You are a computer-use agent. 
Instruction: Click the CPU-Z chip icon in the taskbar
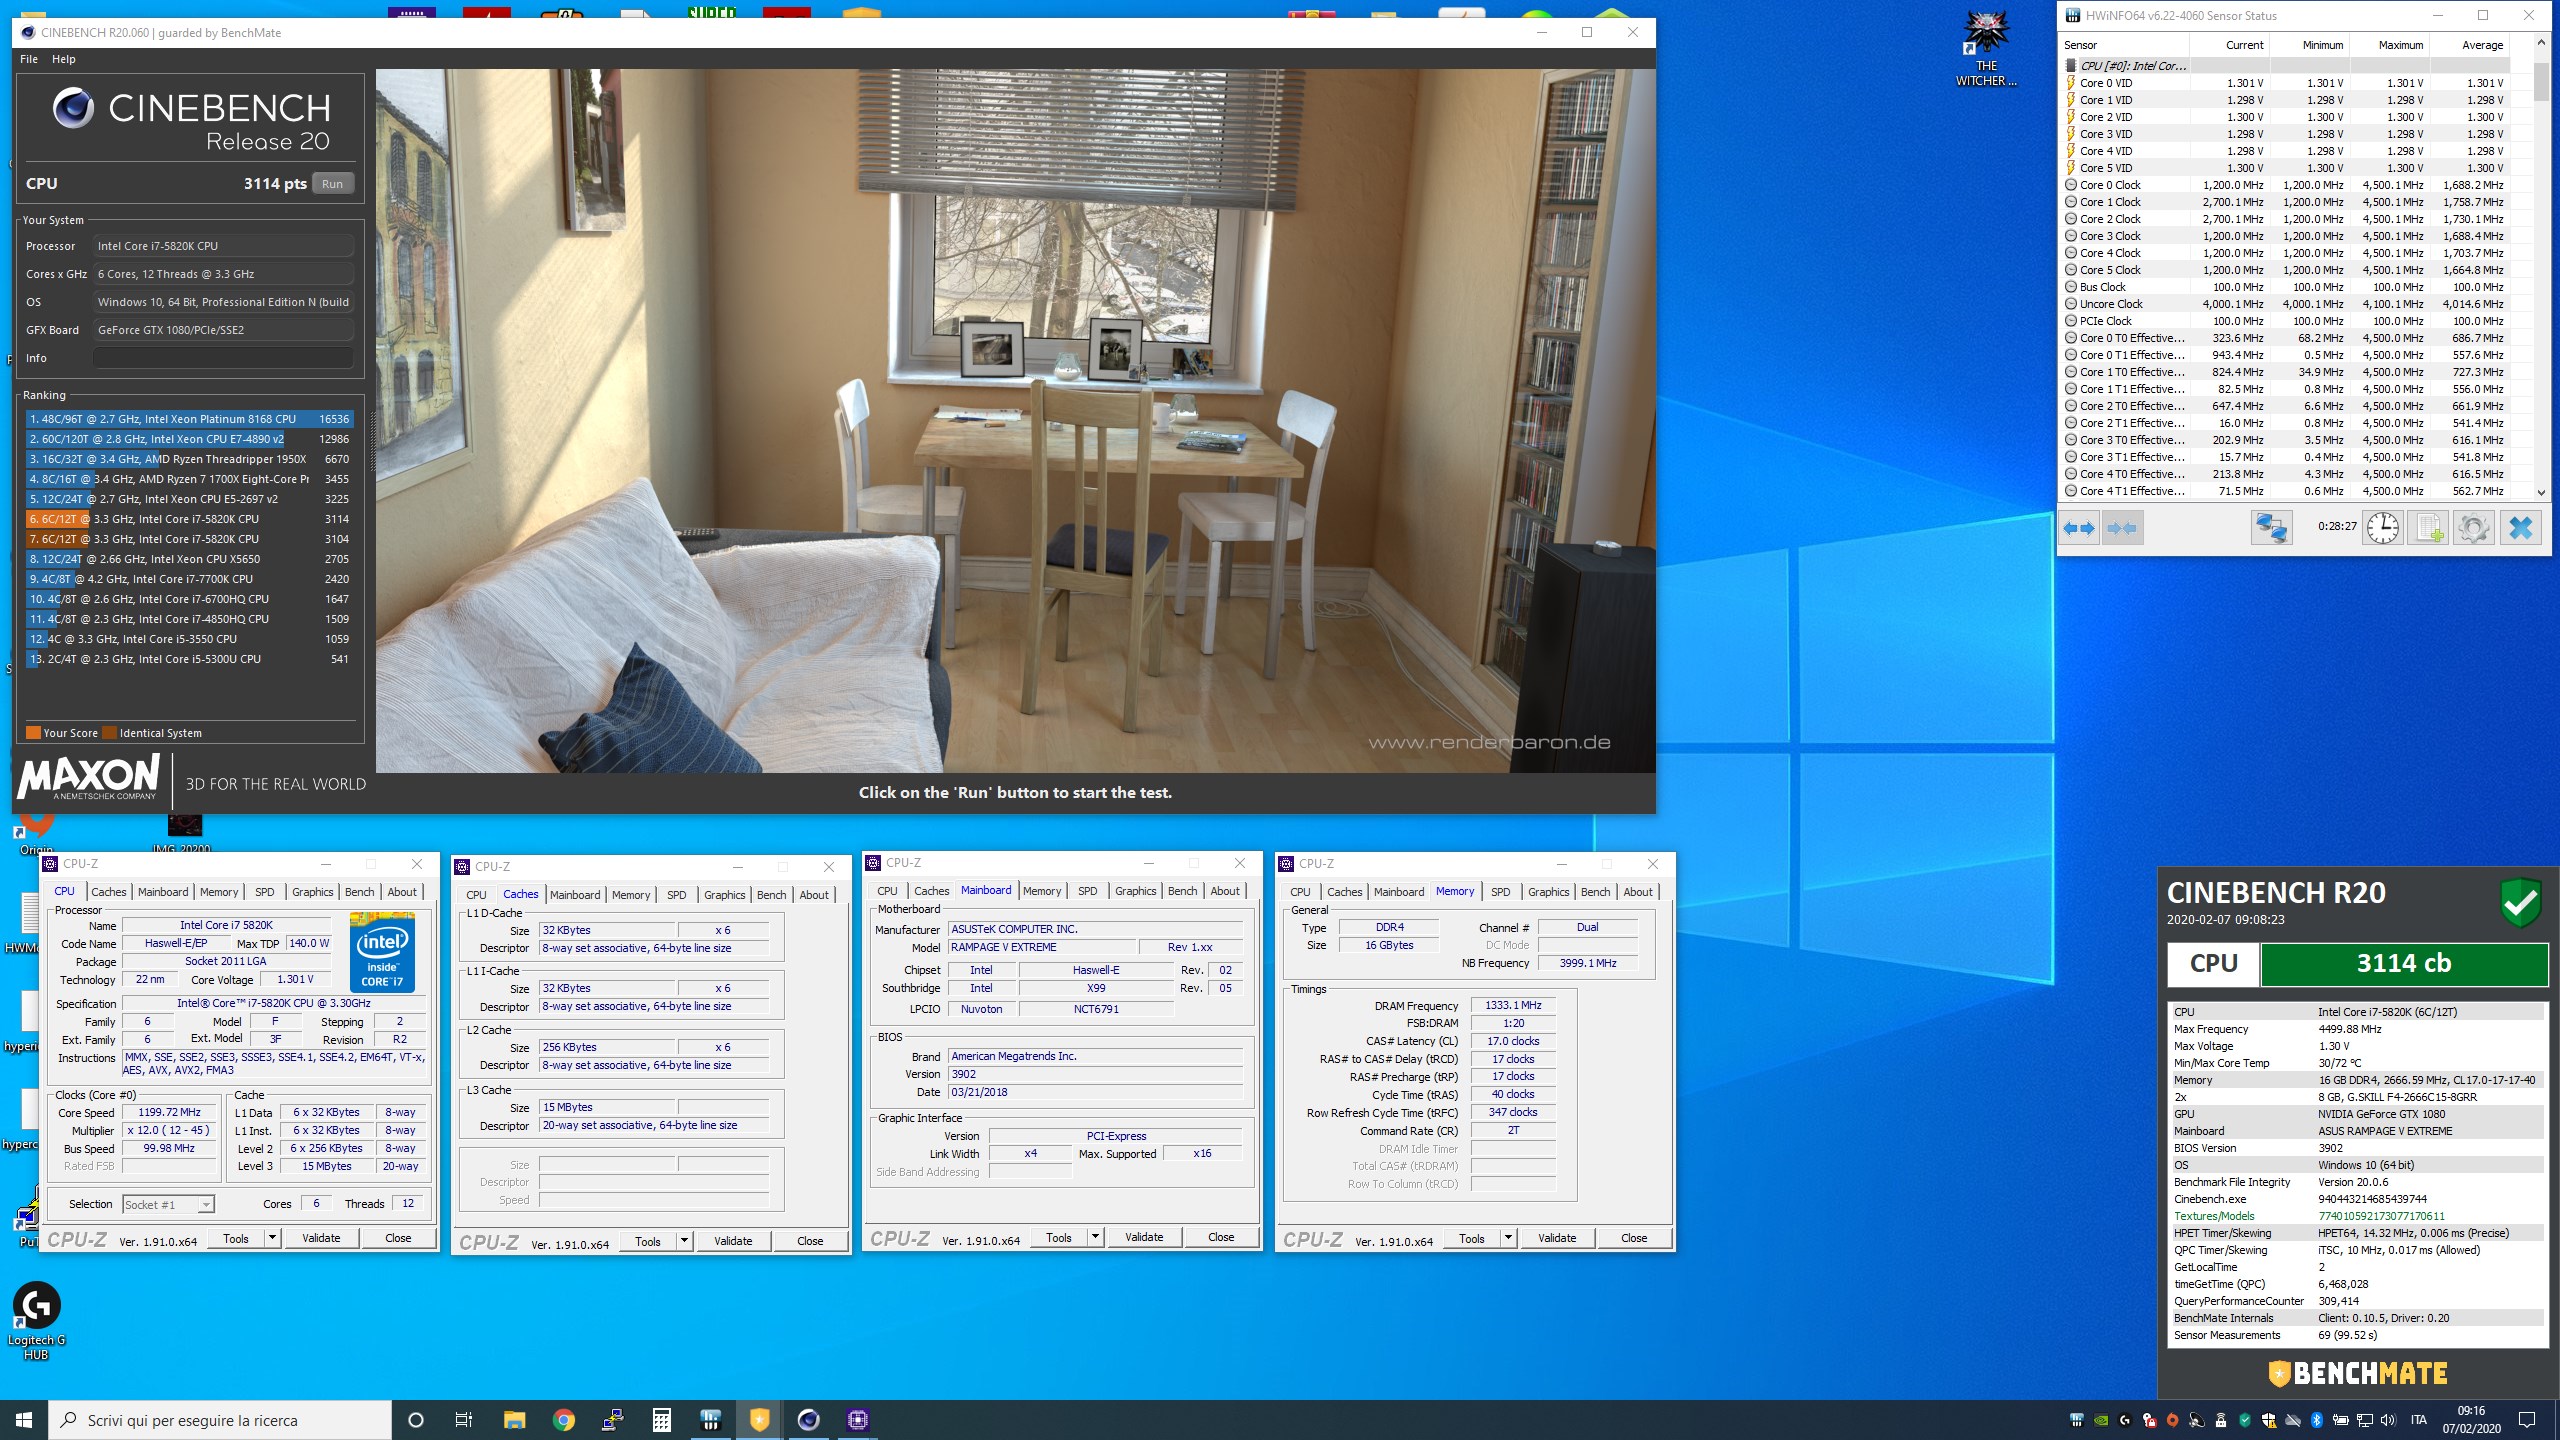pos(857,1420)
